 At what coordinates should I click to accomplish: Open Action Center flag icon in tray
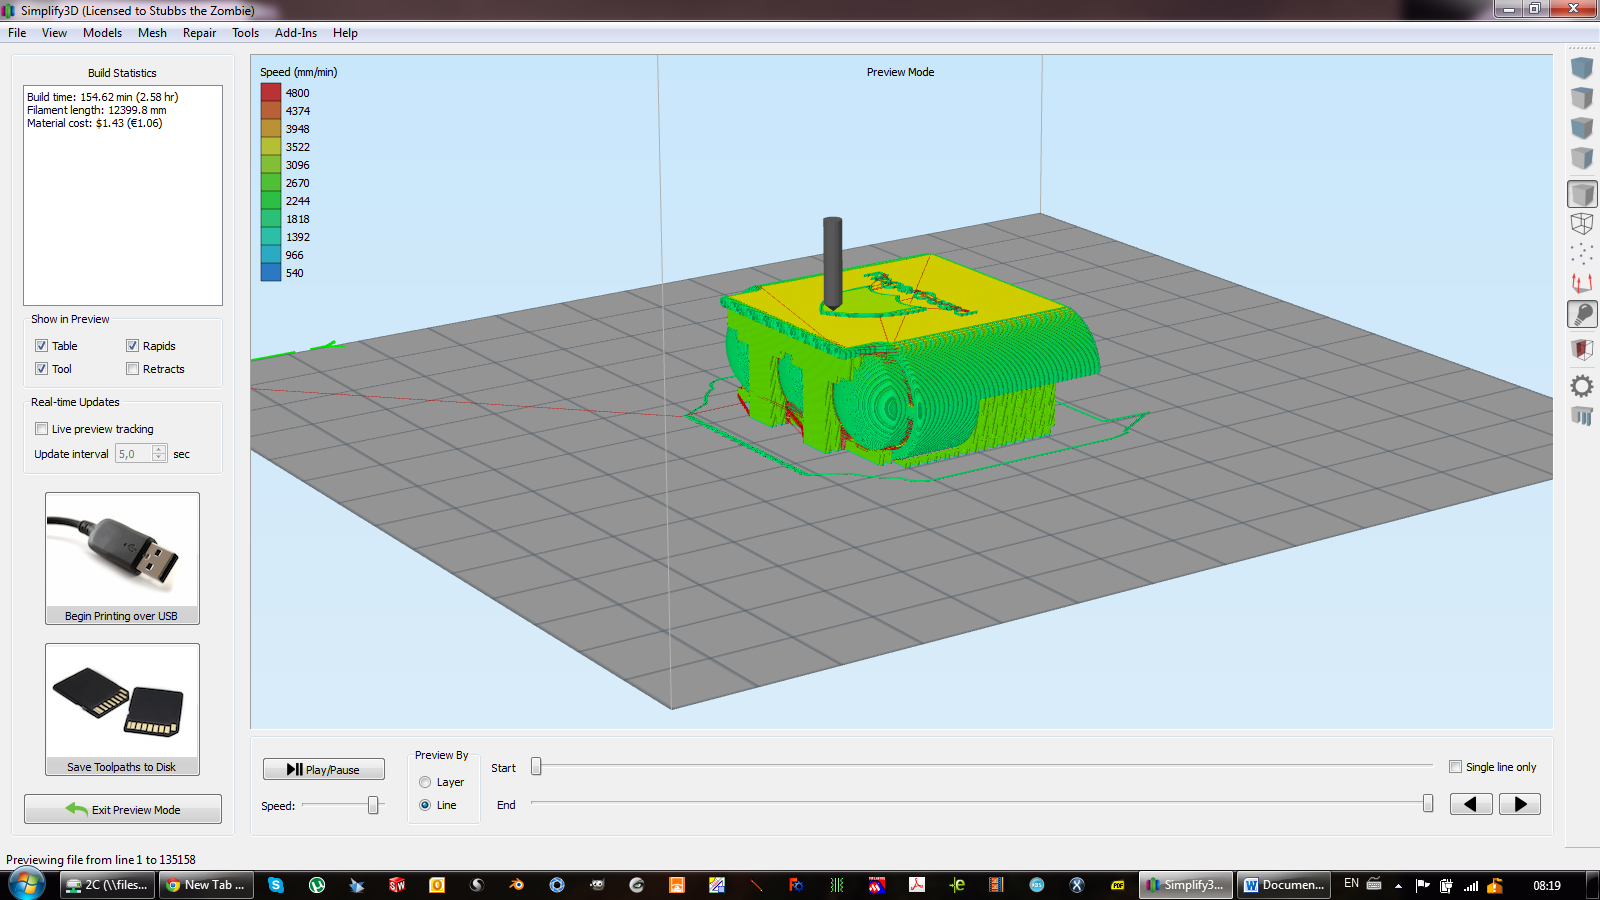pos(1423,885)
